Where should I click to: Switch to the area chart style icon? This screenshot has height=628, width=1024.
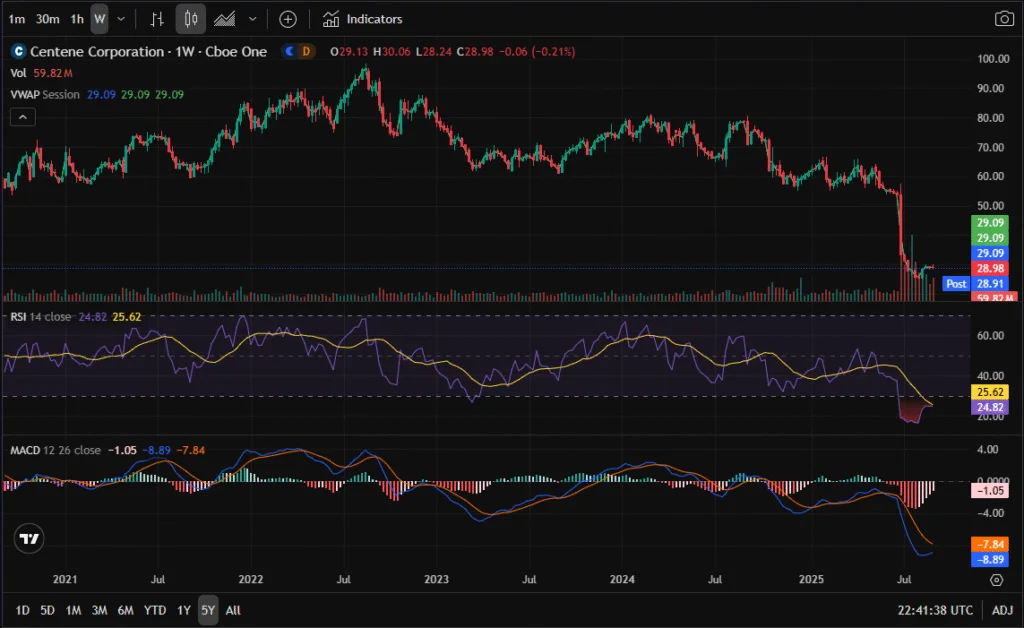point(225,19)
